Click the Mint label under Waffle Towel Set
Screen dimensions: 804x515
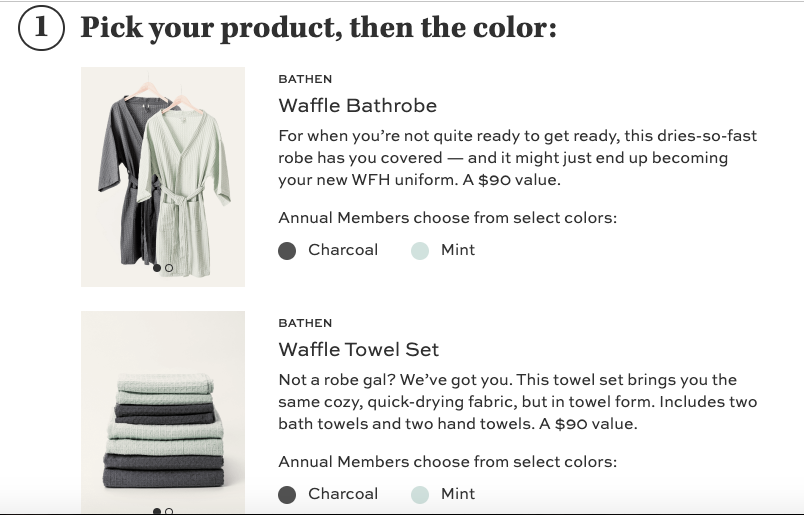[x=458, y=494]
